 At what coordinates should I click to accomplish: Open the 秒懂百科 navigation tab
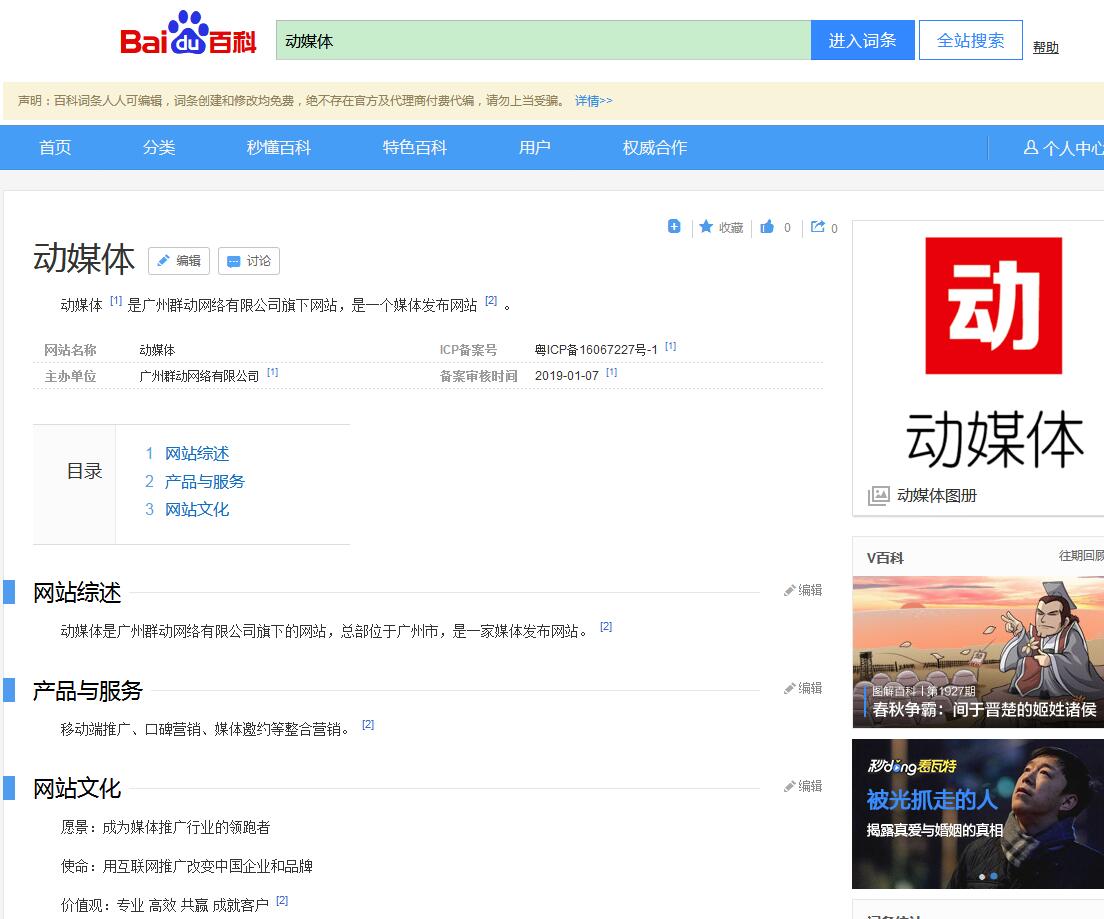click(279, 147)
